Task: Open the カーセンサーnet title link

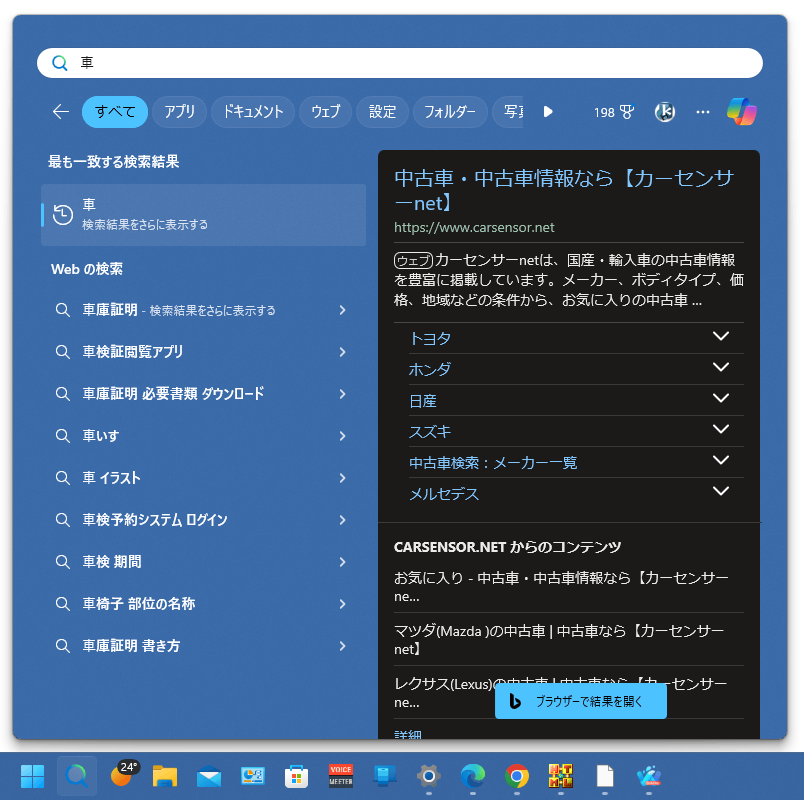Action: tap(564, 190)
